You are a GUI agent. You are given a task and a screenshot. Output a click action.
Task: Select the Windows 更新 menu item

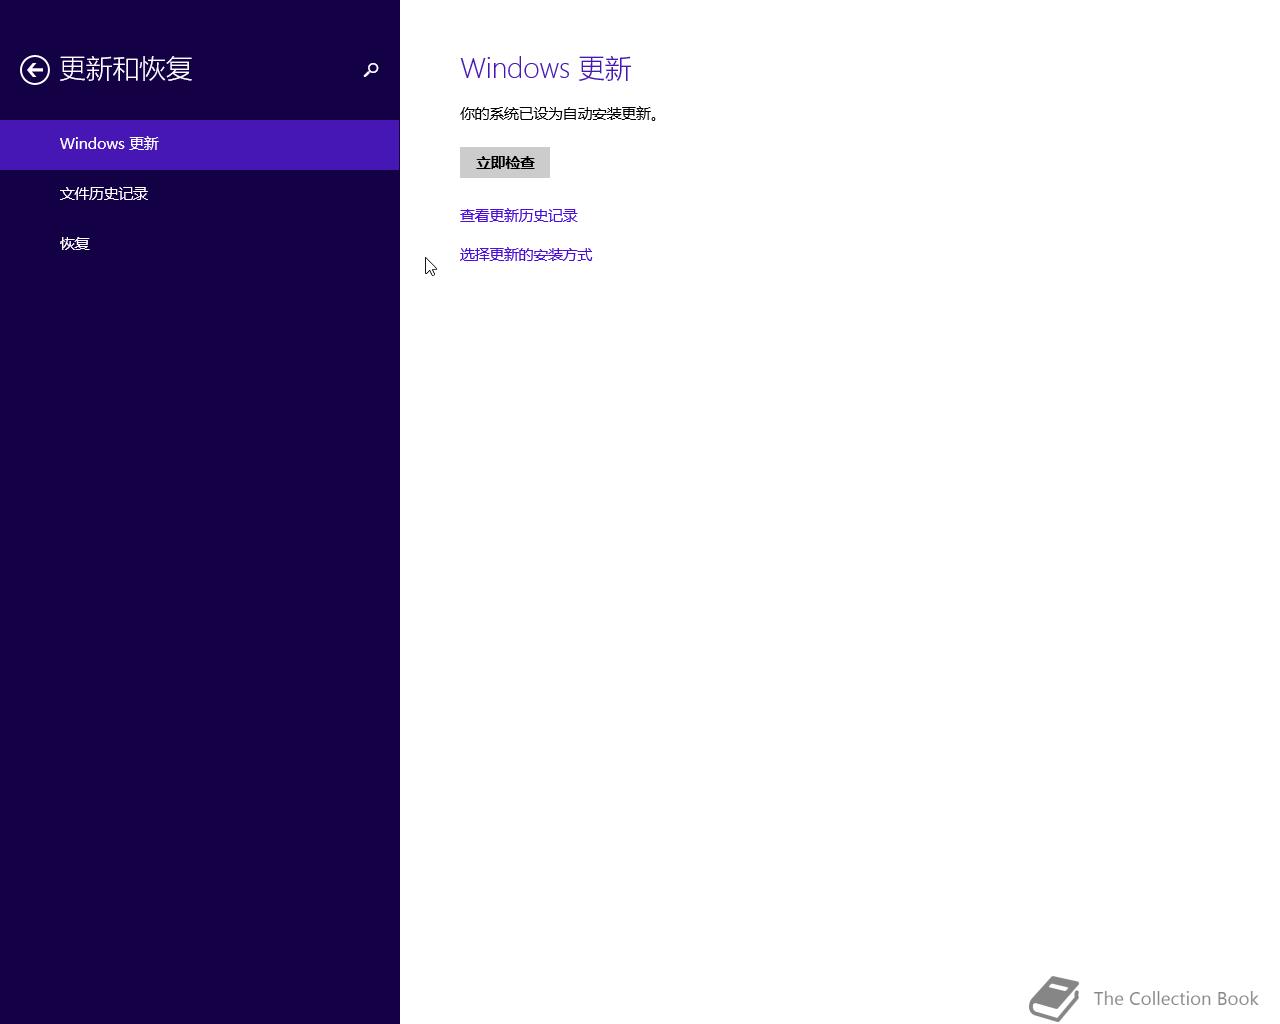[199, 144]
